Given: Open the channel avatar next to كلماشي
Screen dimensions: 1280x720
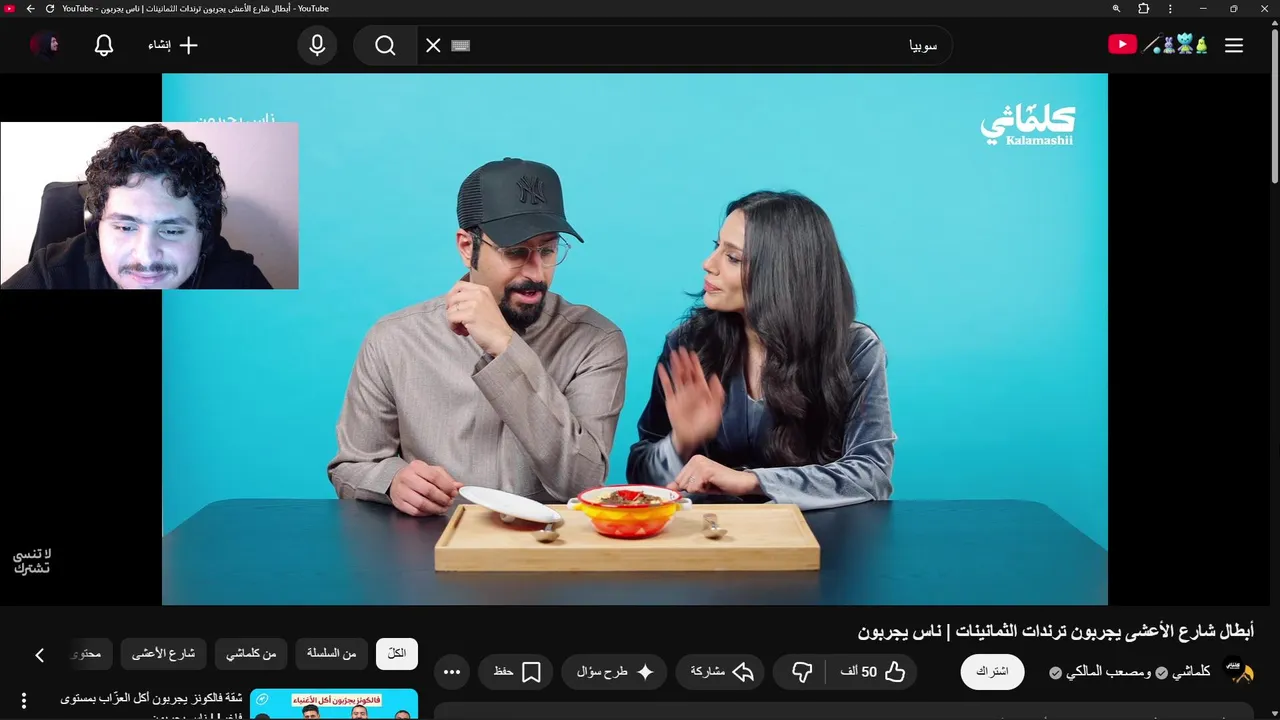Looking at the screenshot, I should (x=1239, y=672).
